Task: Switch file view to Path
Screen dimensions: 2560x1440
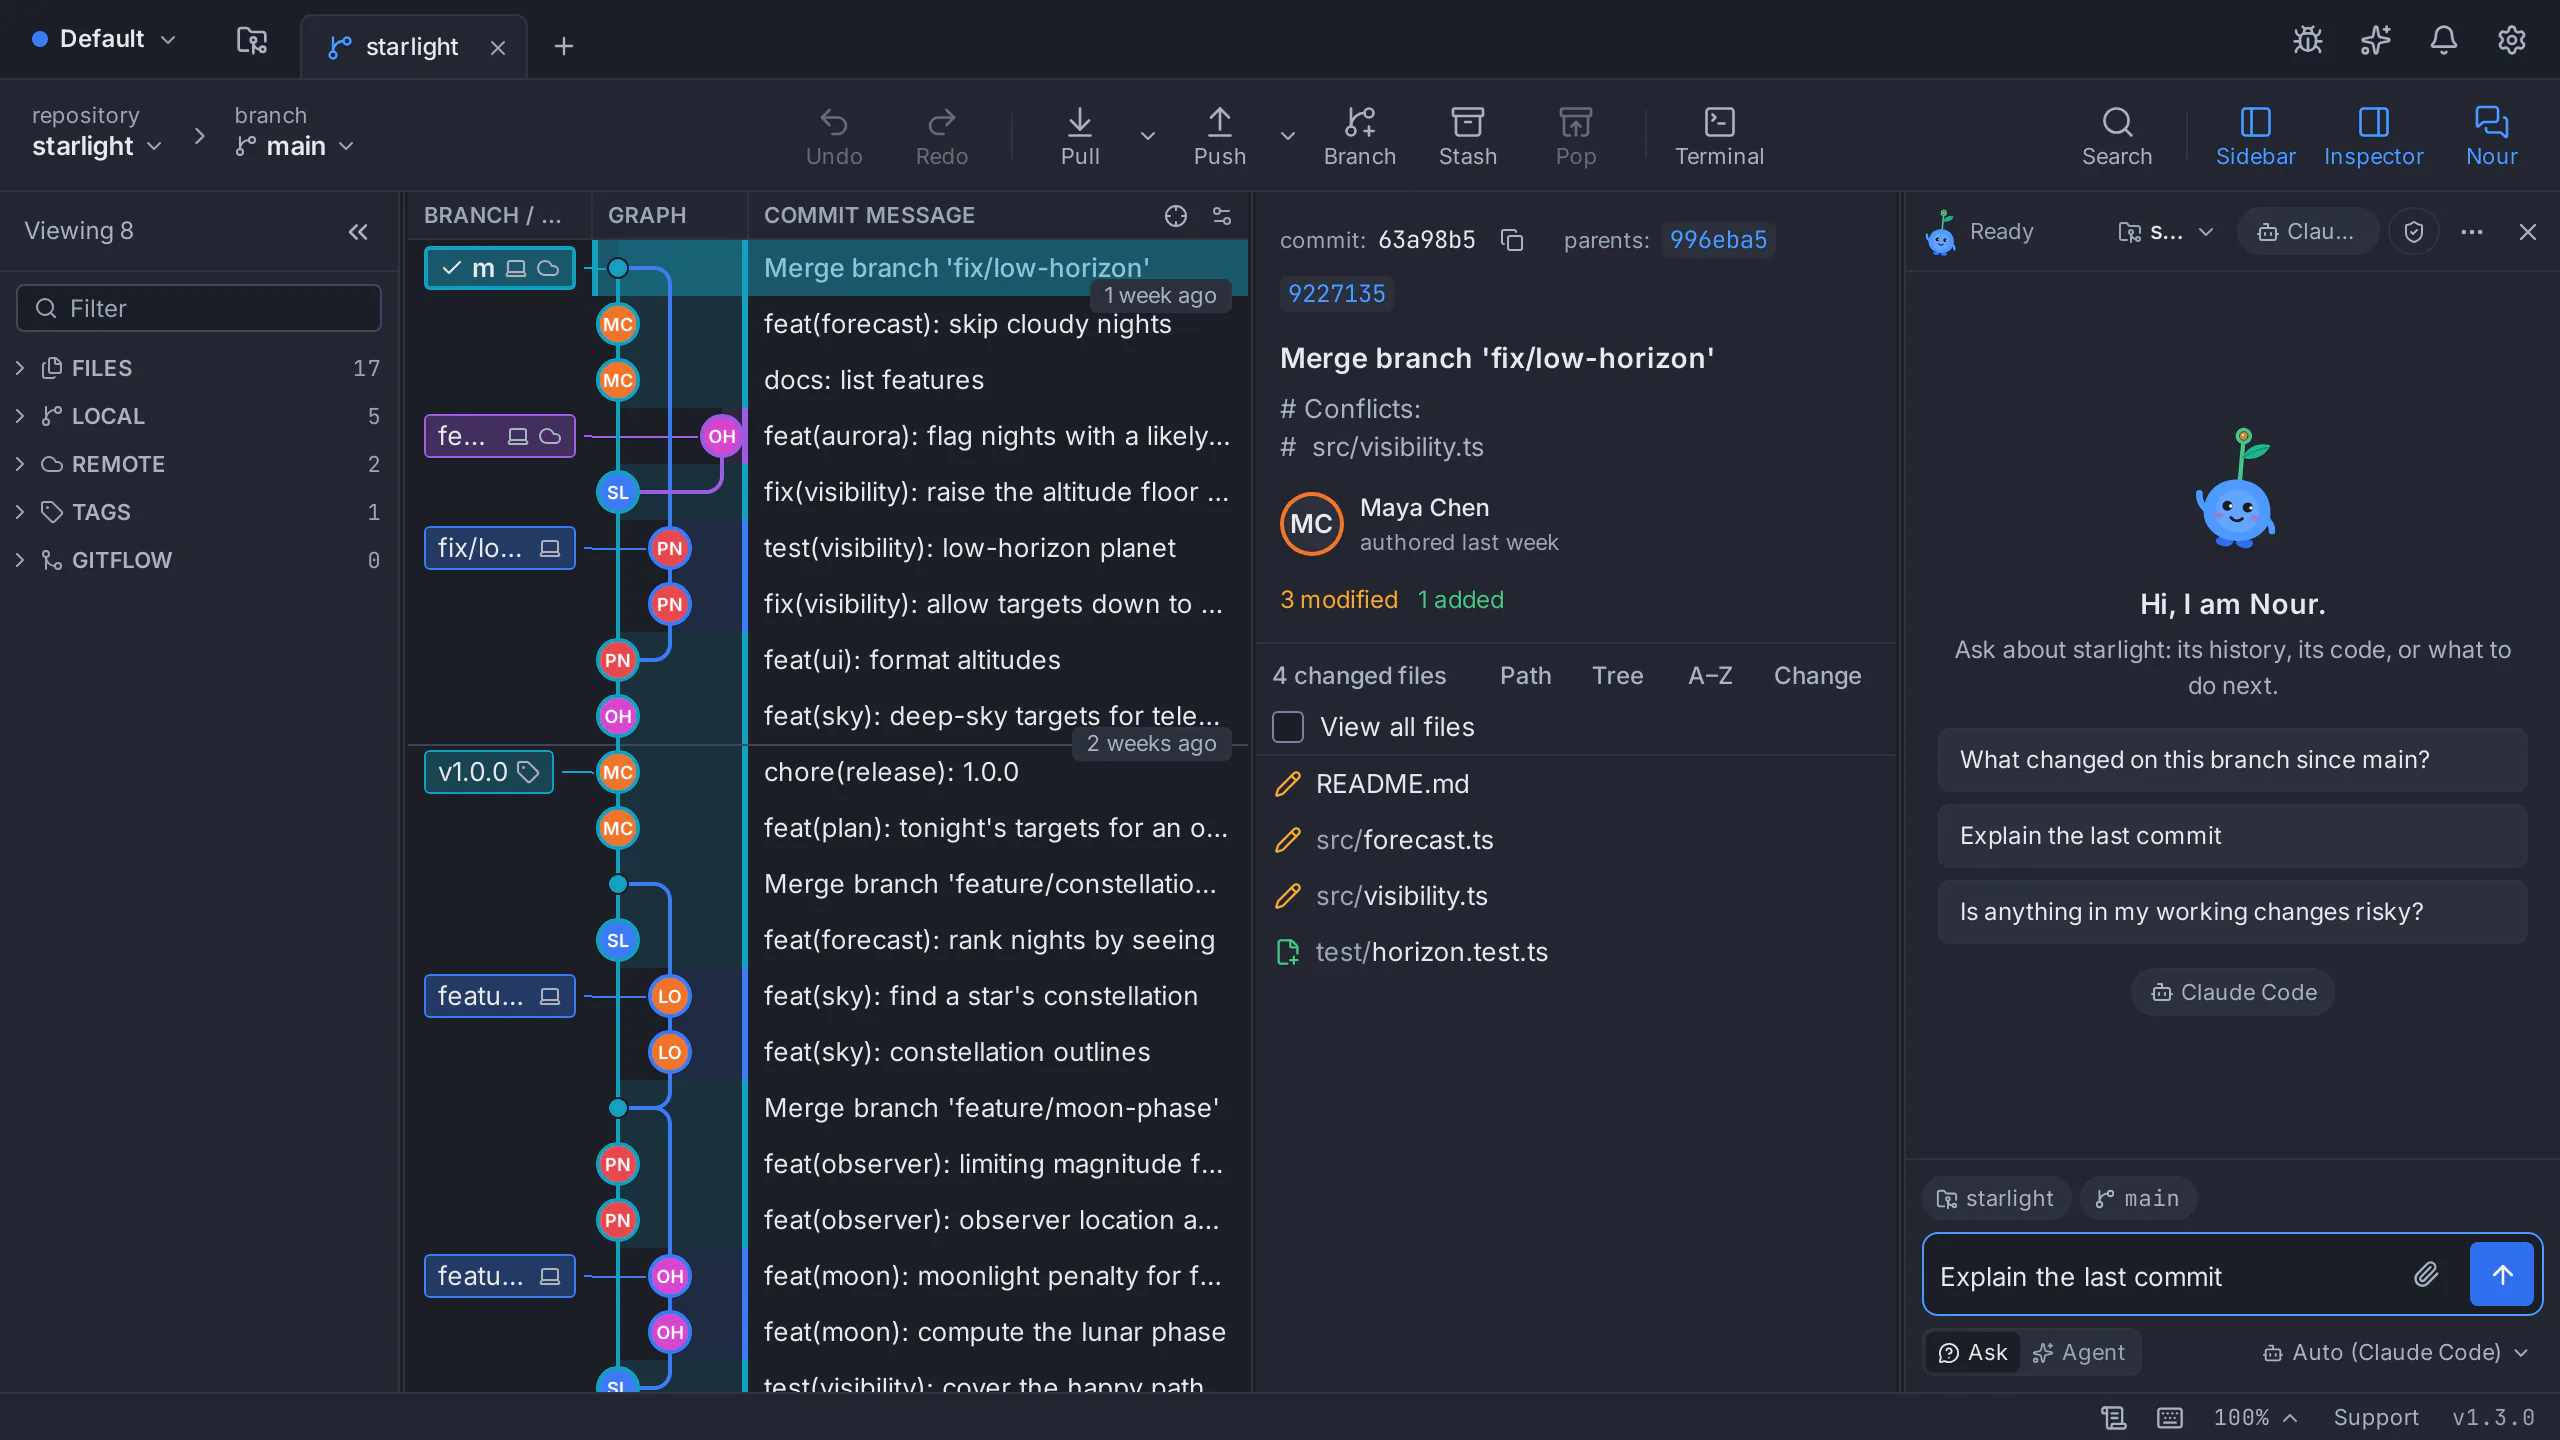Action: point(1526,676)
